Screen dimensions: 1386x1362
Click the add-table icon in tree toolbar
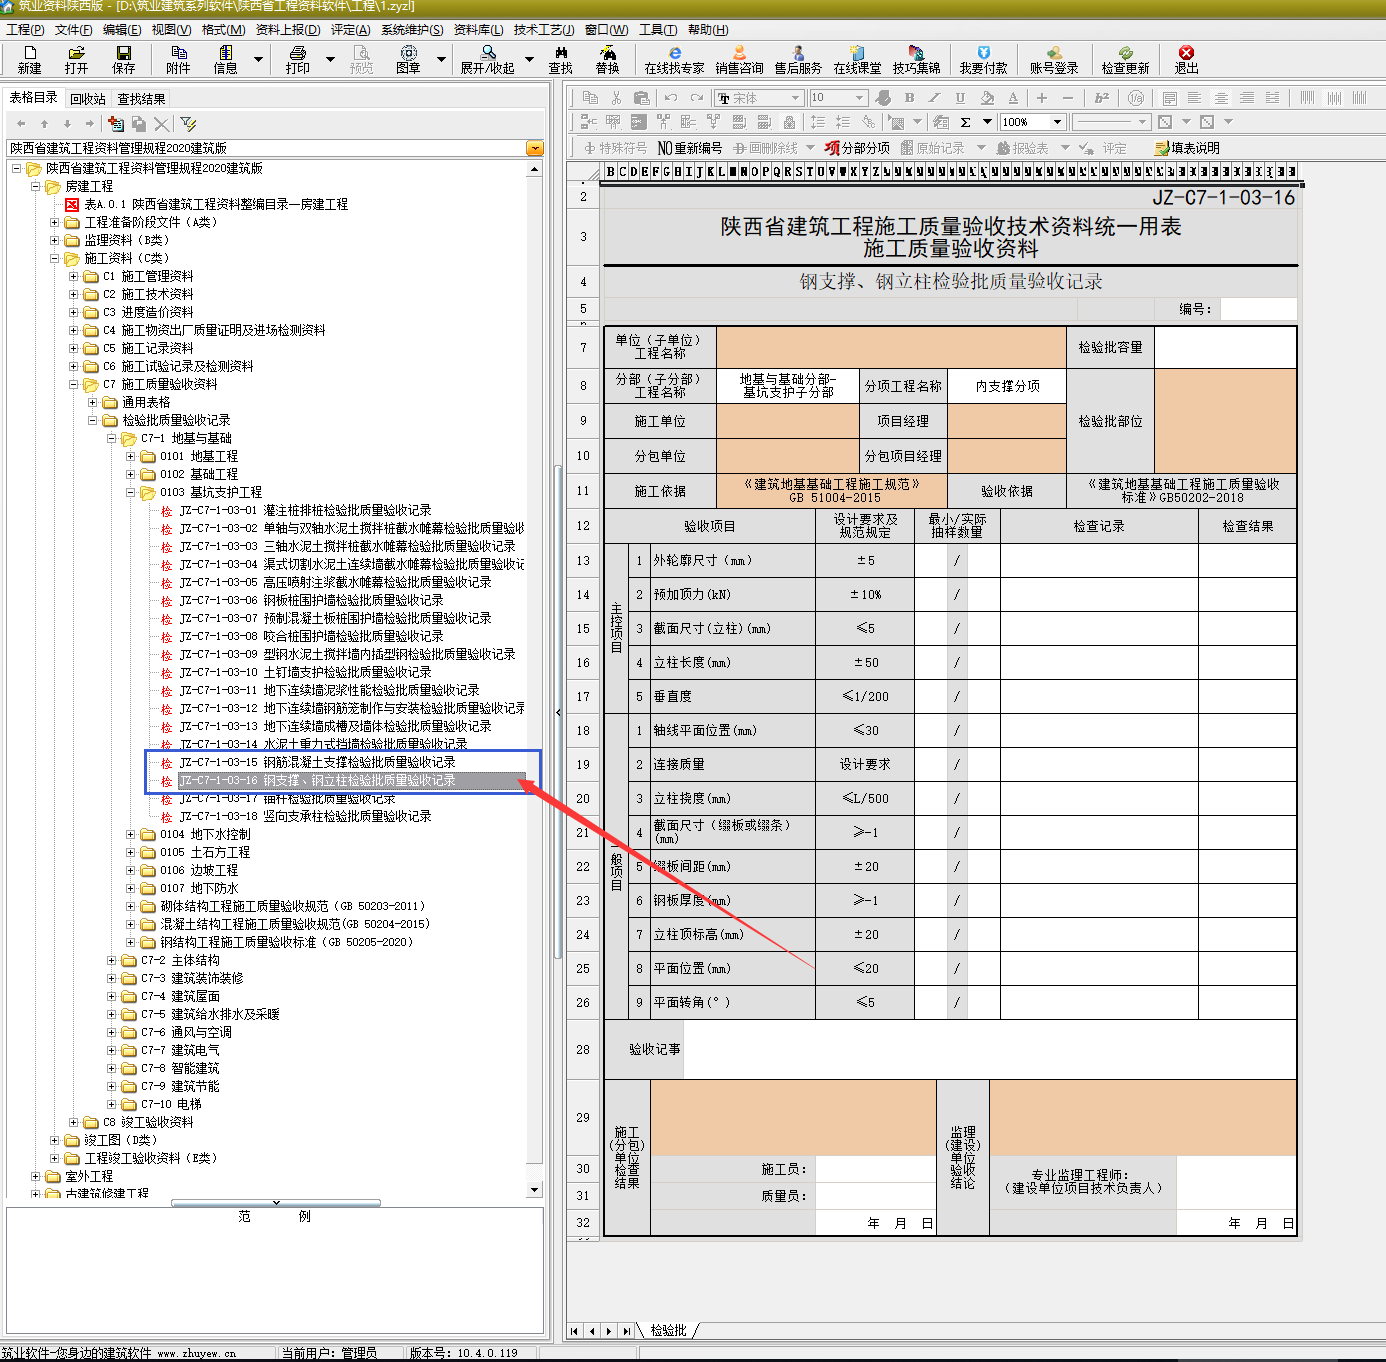[116, 124]
